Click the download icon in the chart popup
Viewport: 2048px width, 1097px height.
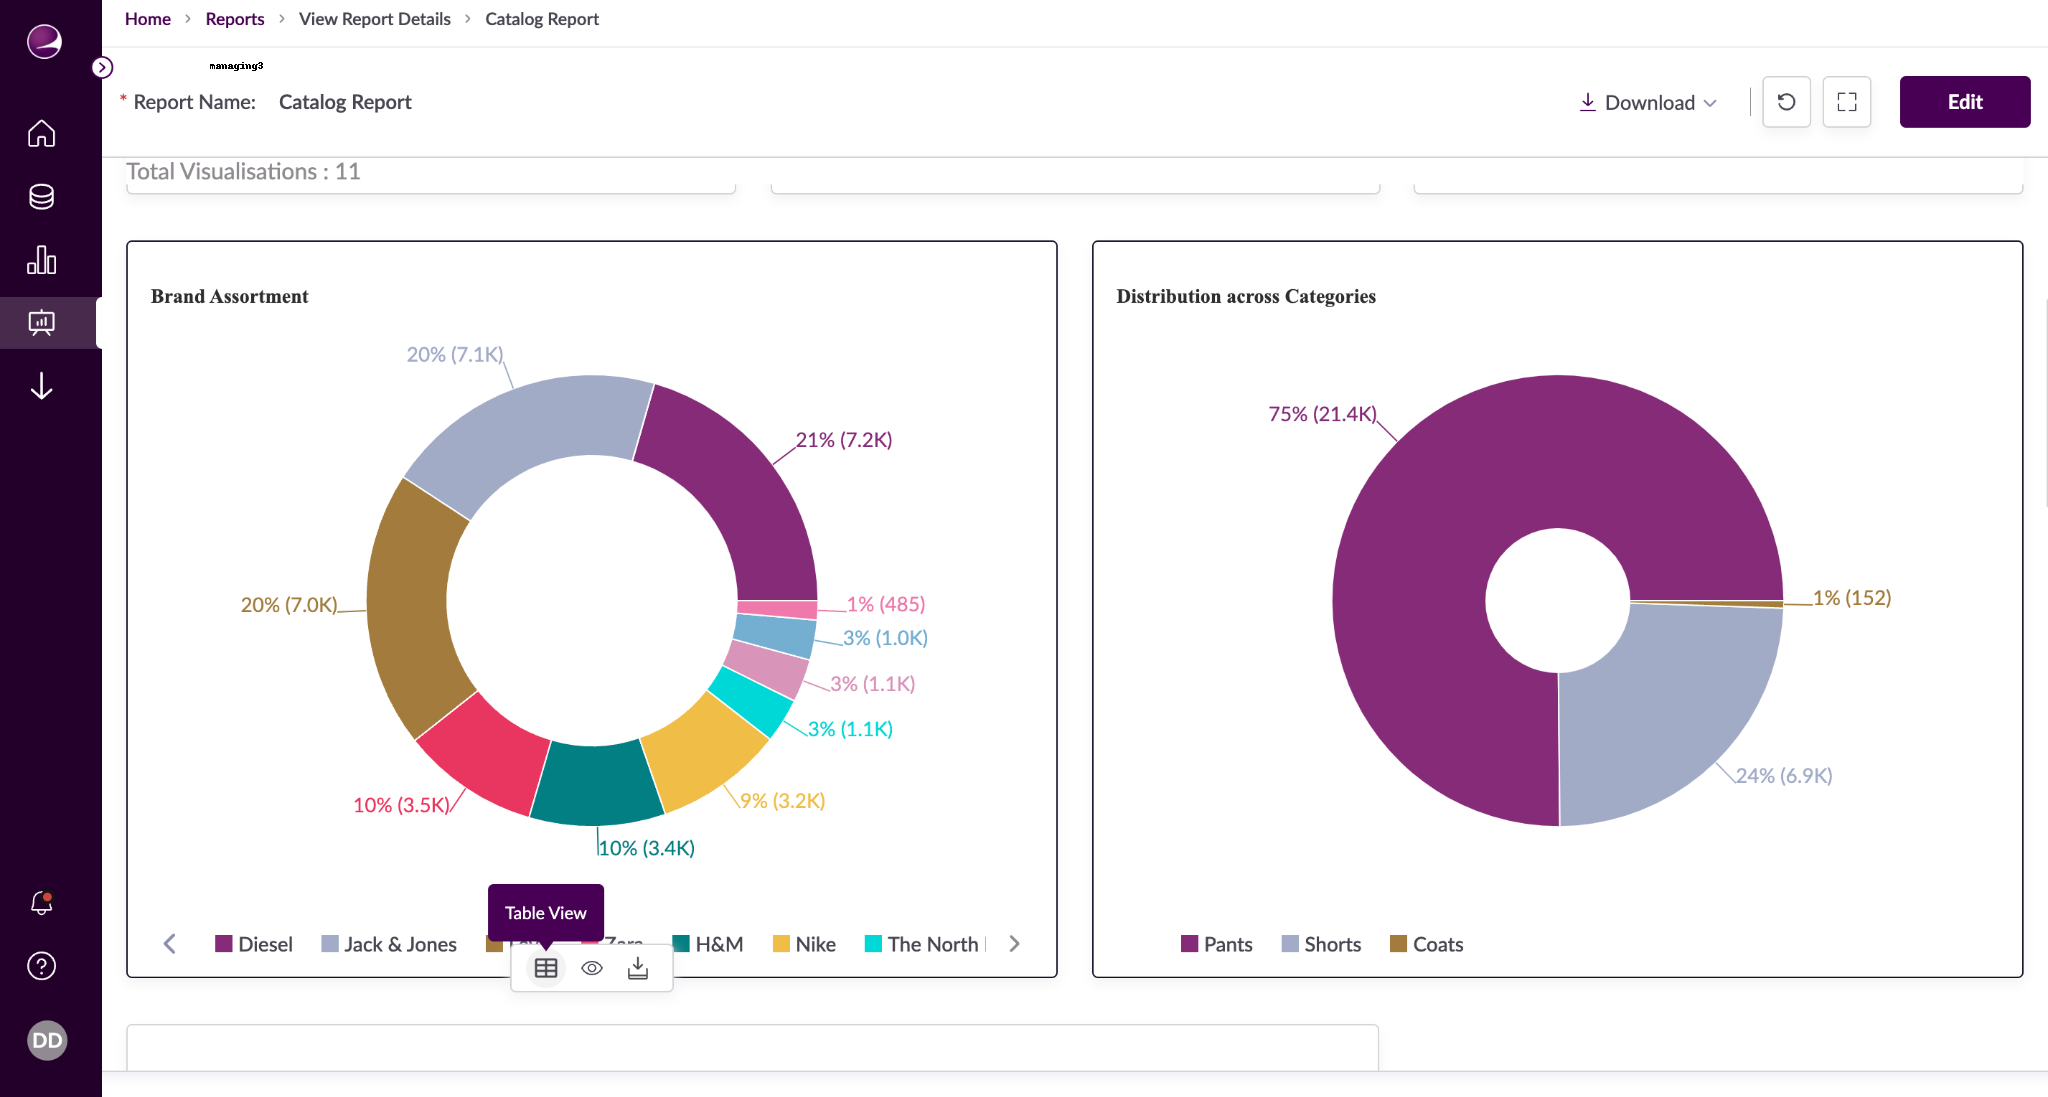(637, 967)
